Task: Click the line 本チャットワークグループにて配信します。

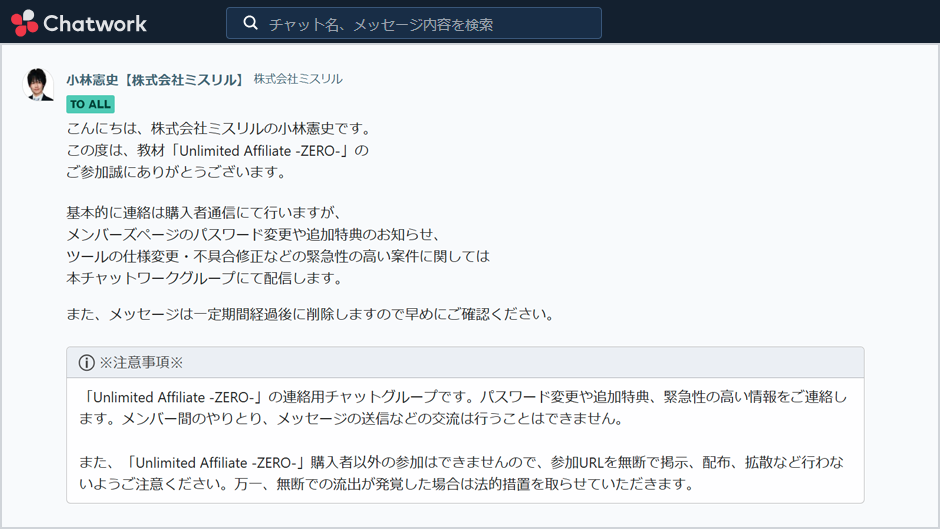Action: coord(206,278)
